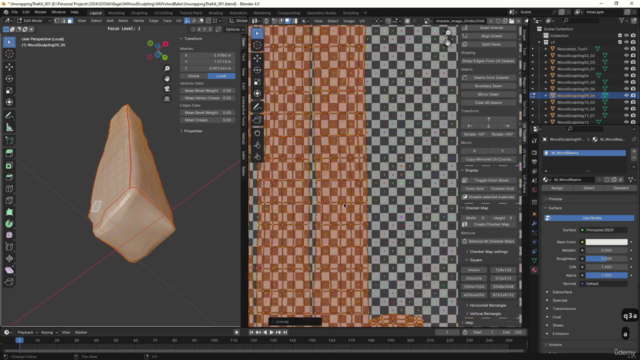
Task: Select the Poly Build tool
Action: [9, 212]
